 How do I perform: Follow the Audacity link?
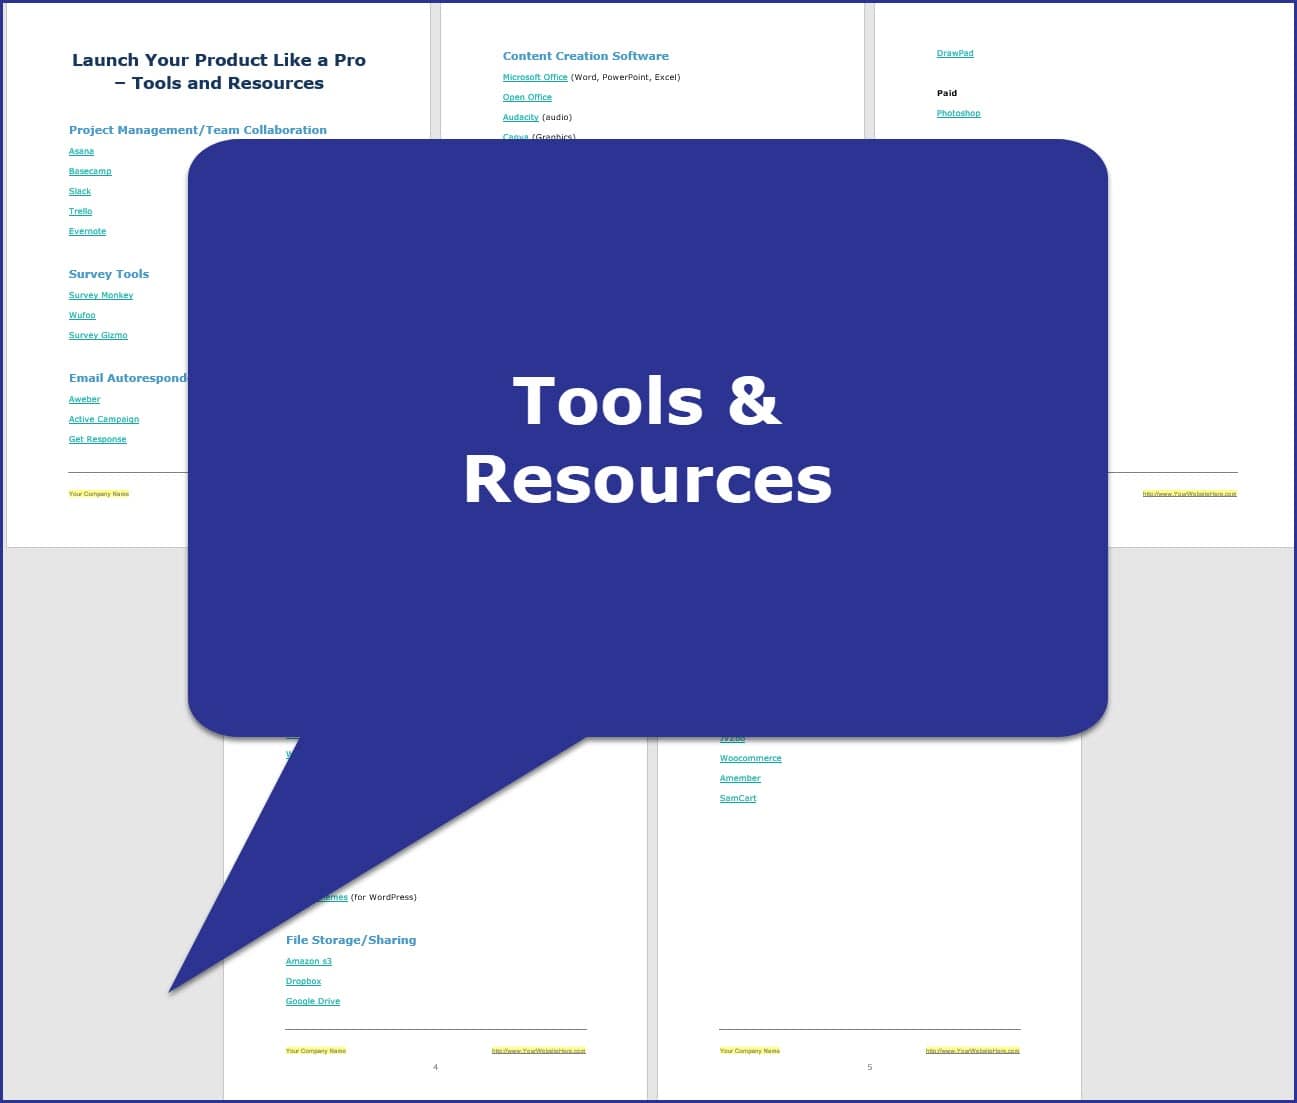pos(521,117)
